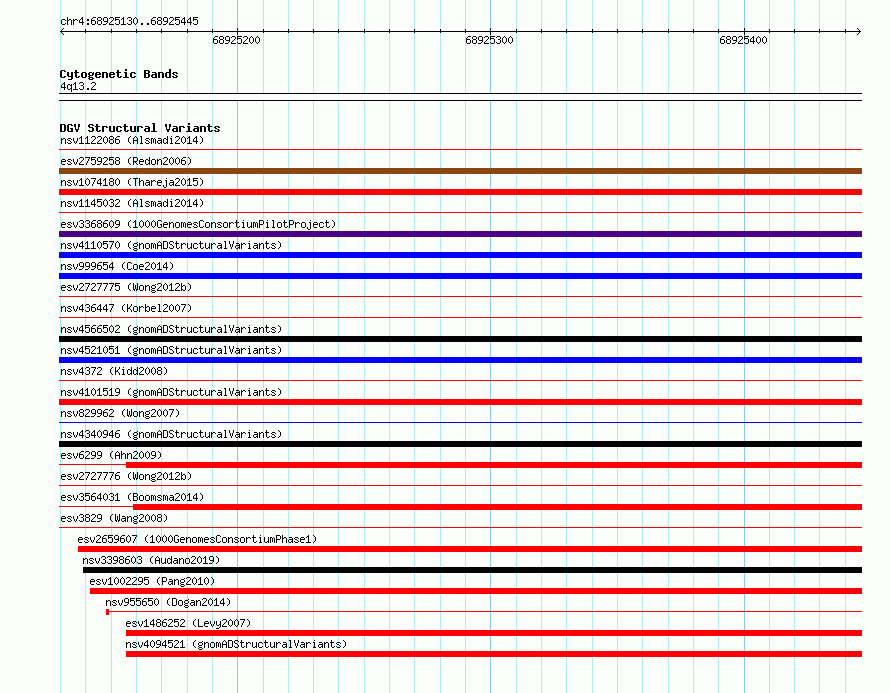Click the nsv4372 (Kidd2008) label

pos(114,371)
